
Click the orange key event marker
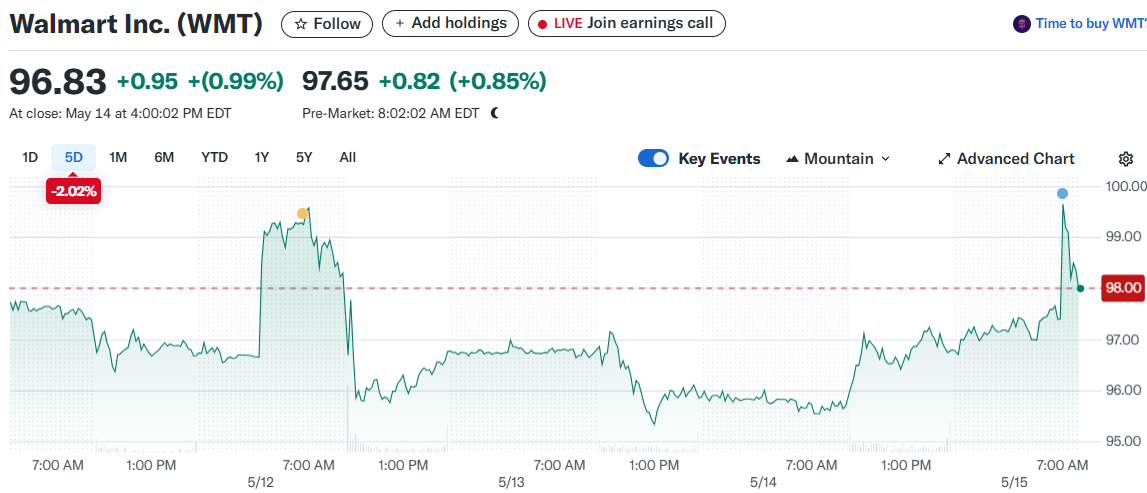(x=303, y=214)
